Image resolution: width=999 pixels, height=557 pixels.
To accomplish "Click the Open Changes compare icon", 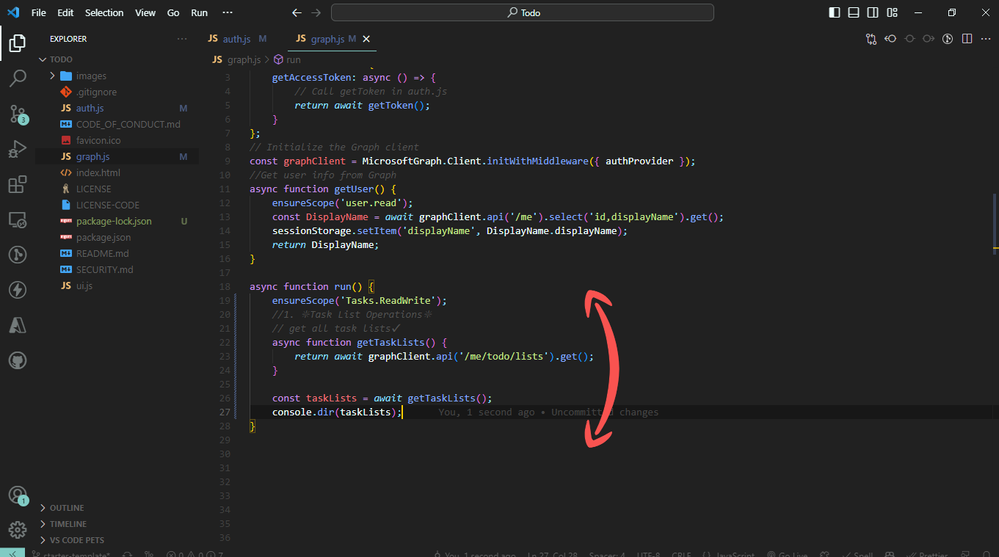I will [x=871, y=39].
